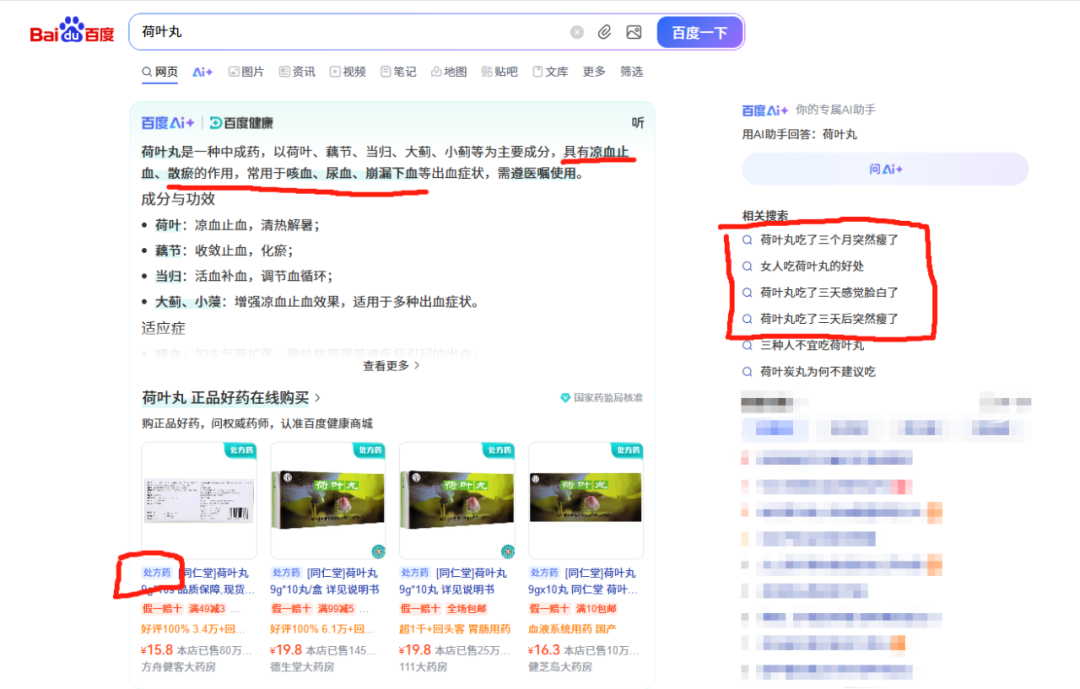Click the 16.3 yuan price
Viewport: 1080px width, 689px height.
(x=544, y=650)
